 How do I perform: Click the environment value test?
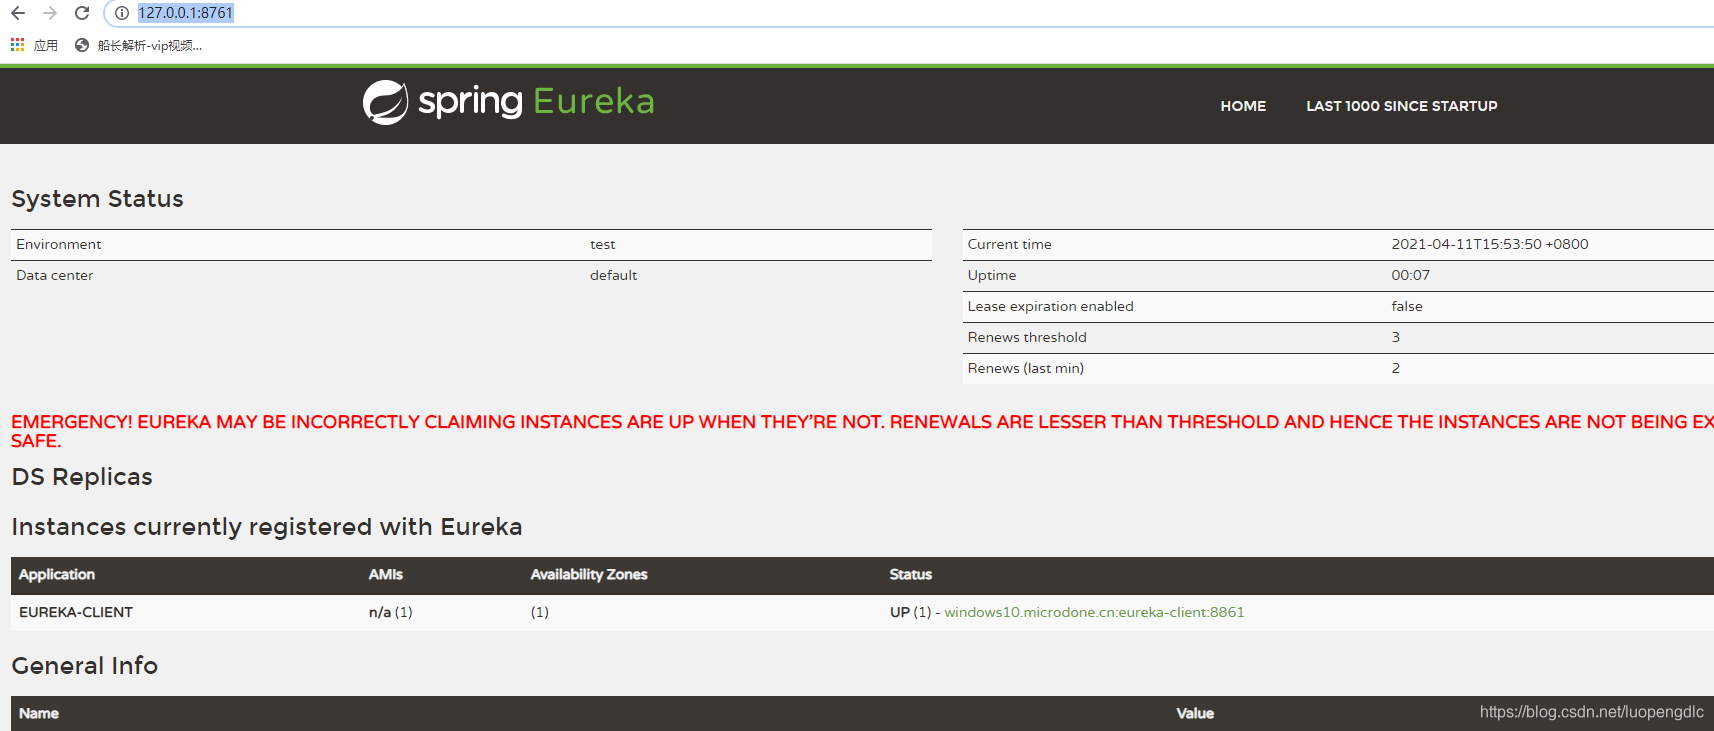tap(603, 244)
